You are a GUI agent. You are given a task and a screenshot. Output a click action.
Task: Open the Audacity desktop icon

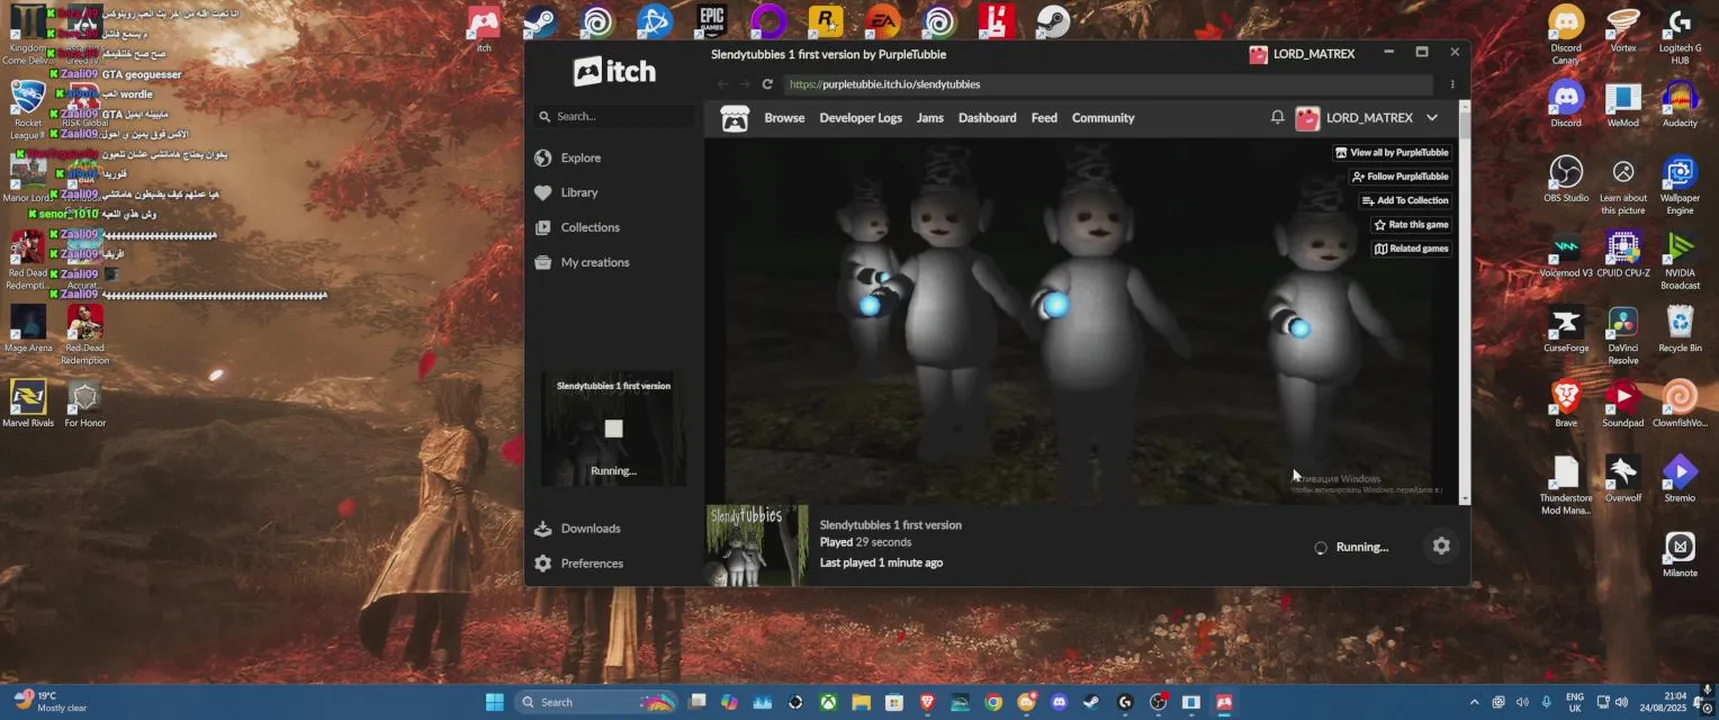(1680, 105)
